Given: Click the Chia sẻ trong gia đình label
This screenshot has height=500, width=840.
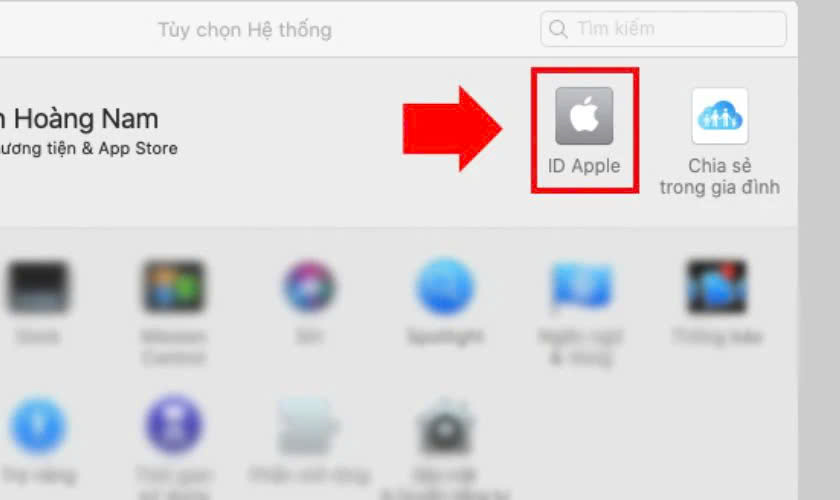Looking at the screenshot, I should point(719,176).
